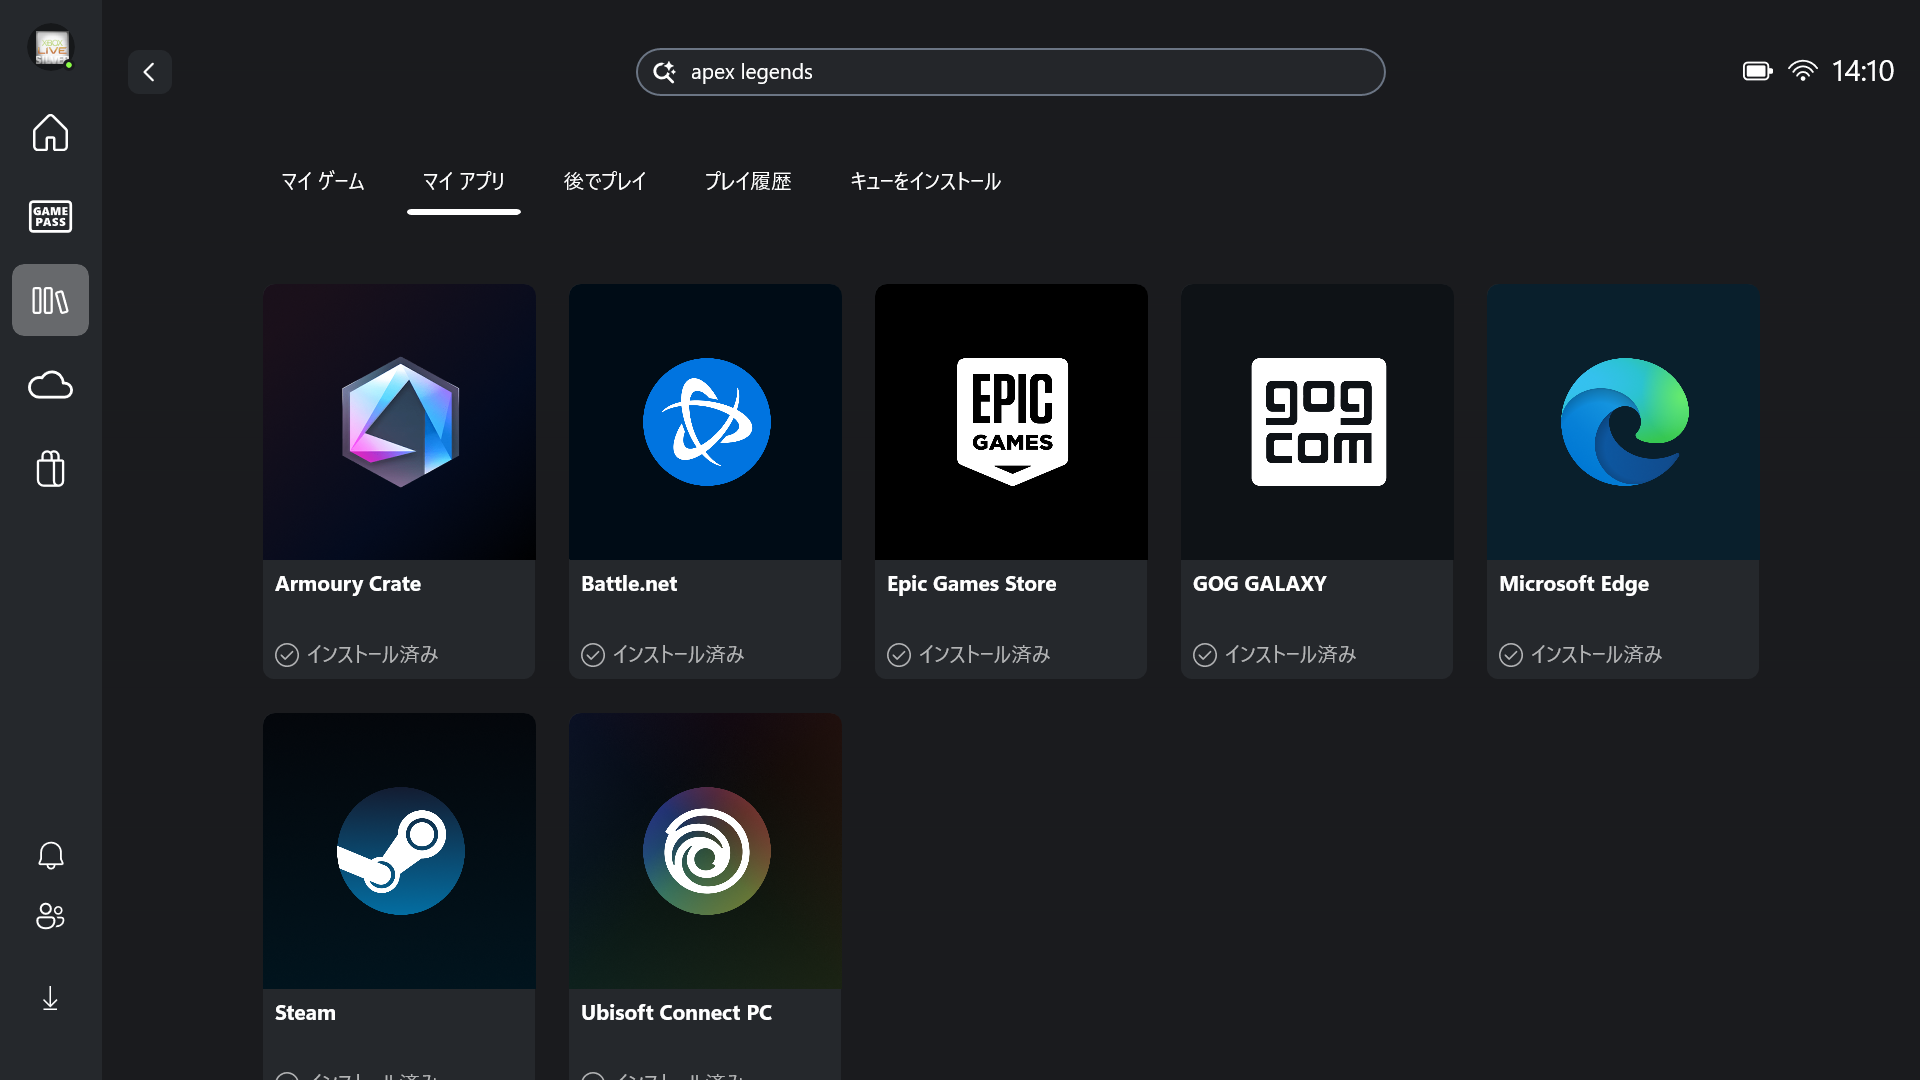Open the Library icon in the sidebar
The height and width of the screenshot is (1080, 1920).
[50, 299]
